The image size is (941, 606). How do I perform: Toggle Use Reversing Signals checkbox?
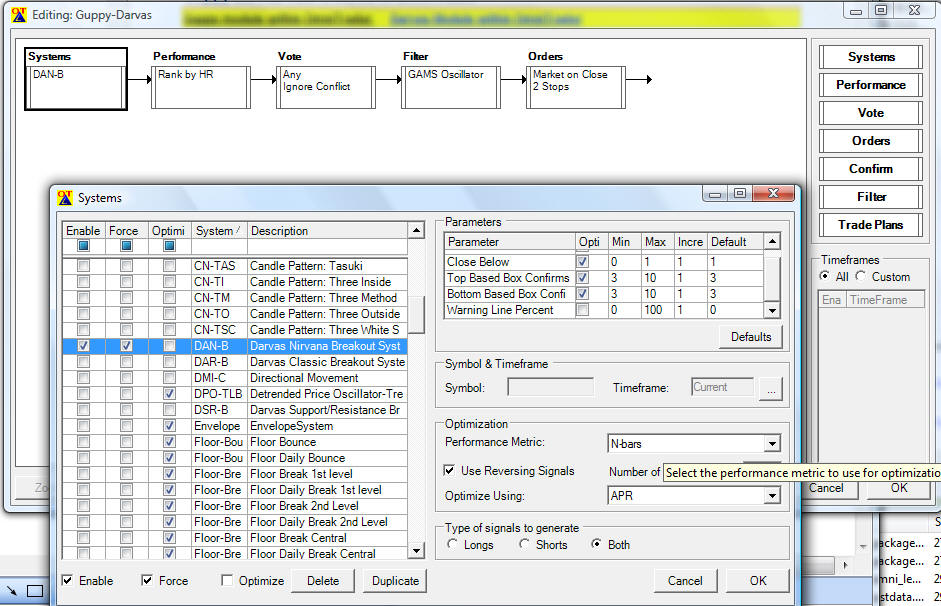coord(449,470)
